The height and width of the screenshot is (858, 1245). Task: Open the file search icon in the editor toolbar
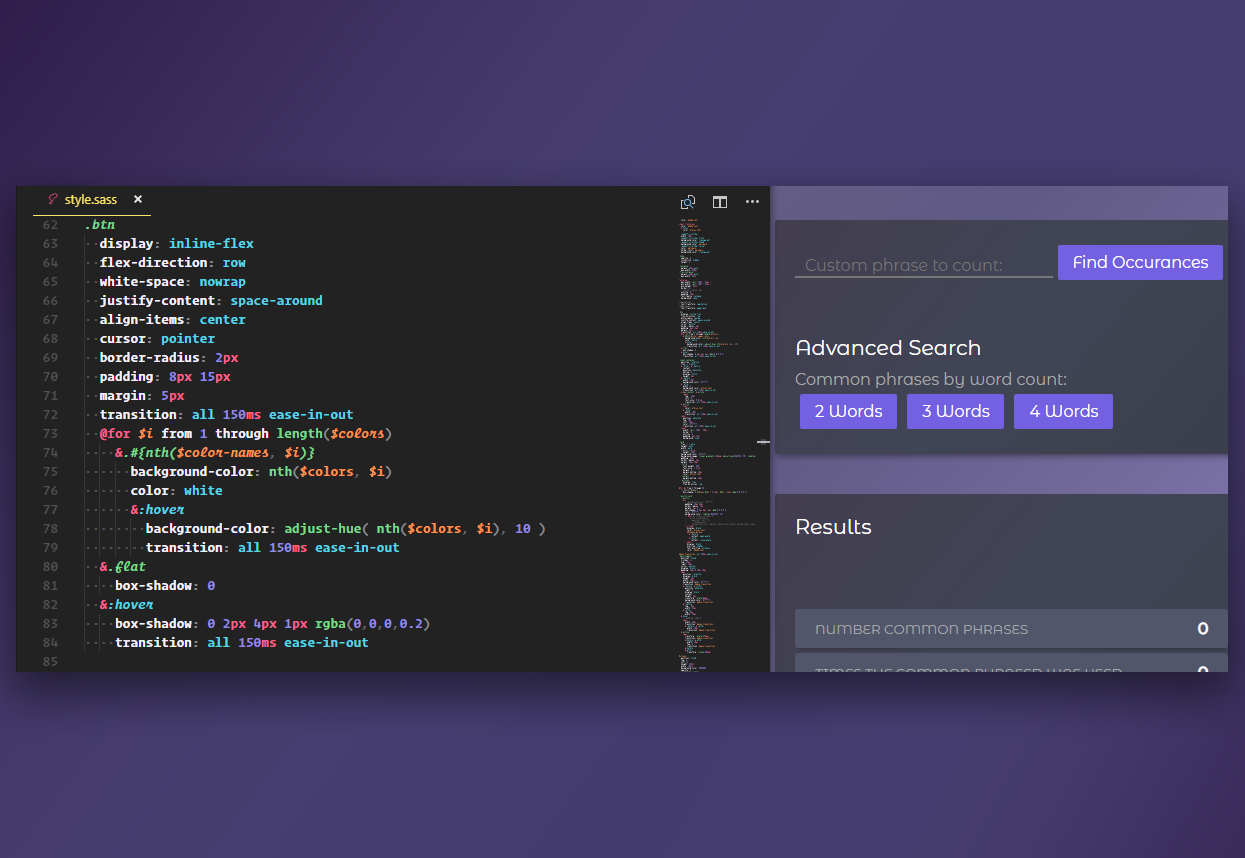(688, 202)
